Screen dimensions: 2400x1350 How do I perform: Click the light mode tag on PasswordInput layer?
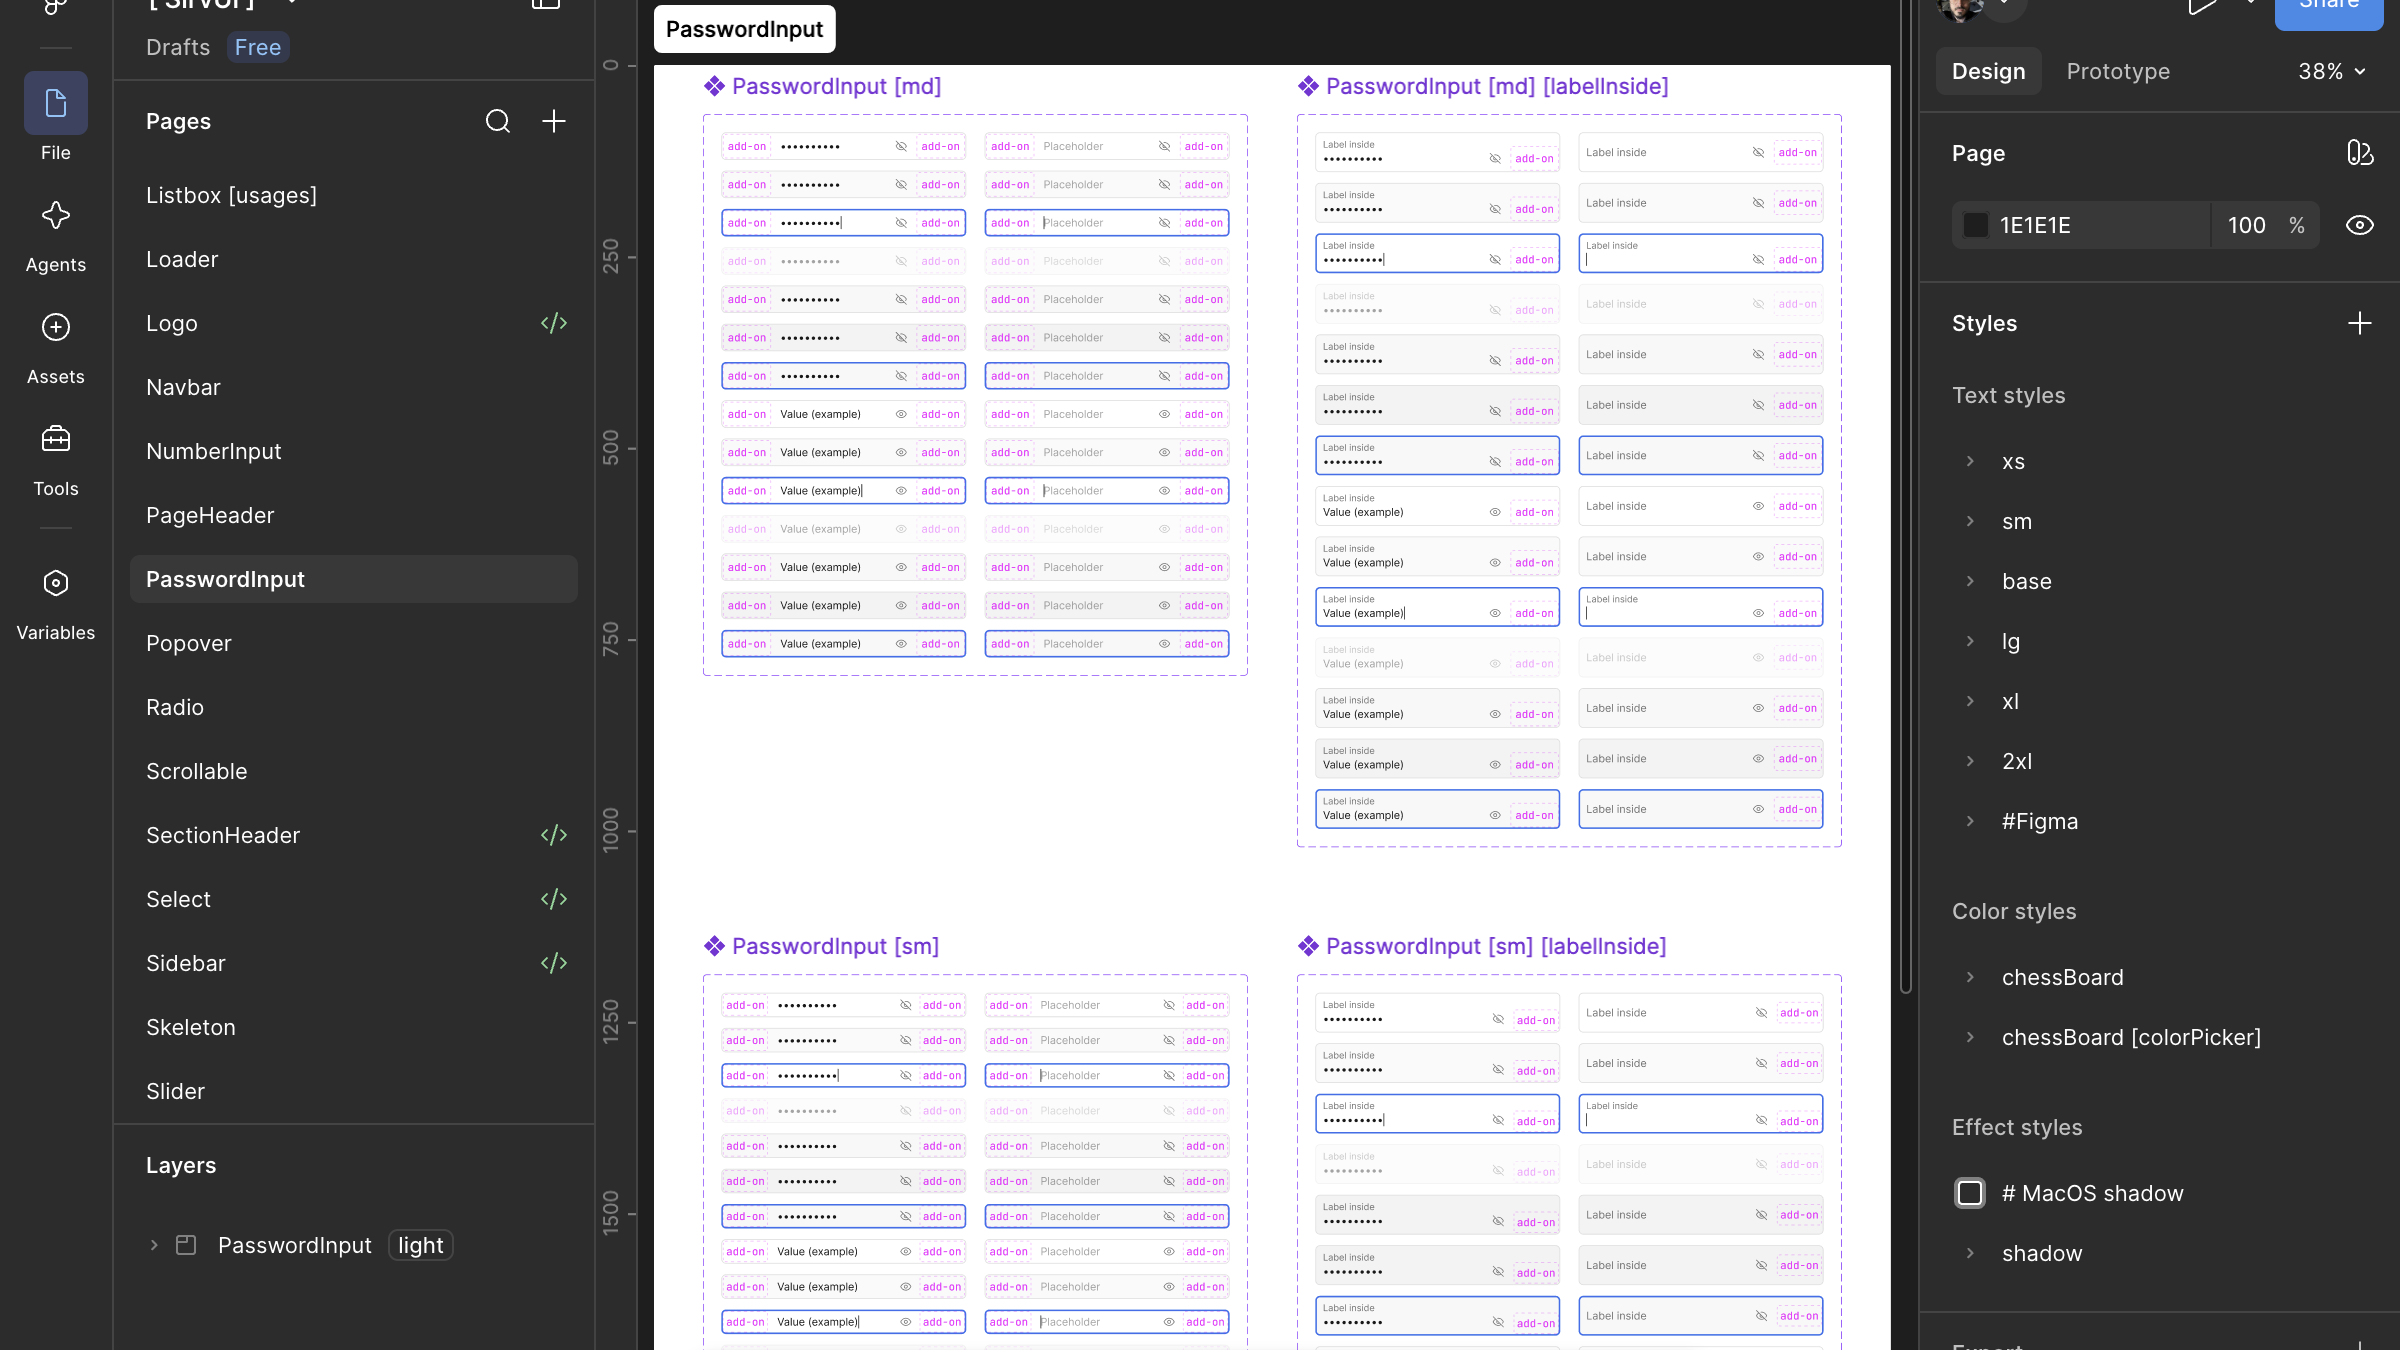coord(420,1245)
